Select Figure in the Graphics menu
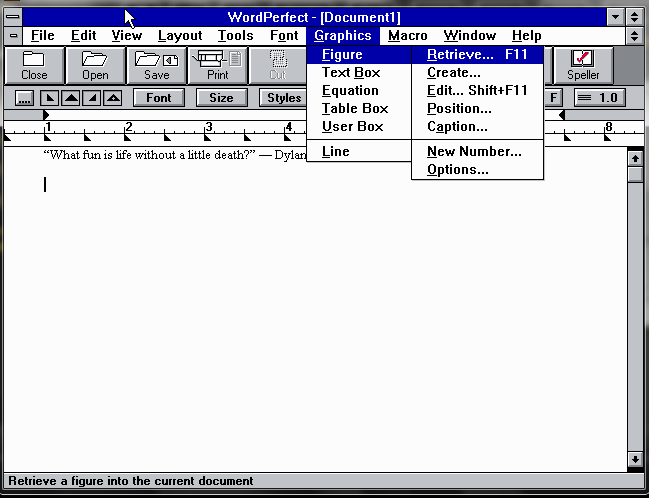The width and height of the screenshot is (649, 498). (x=359, y=55)
